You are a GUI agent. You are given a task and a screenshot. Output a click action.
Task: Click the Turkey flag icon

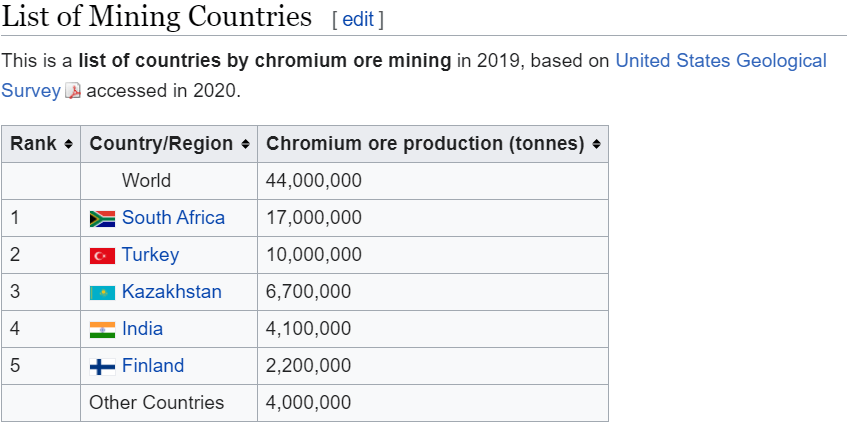[102, 256]
